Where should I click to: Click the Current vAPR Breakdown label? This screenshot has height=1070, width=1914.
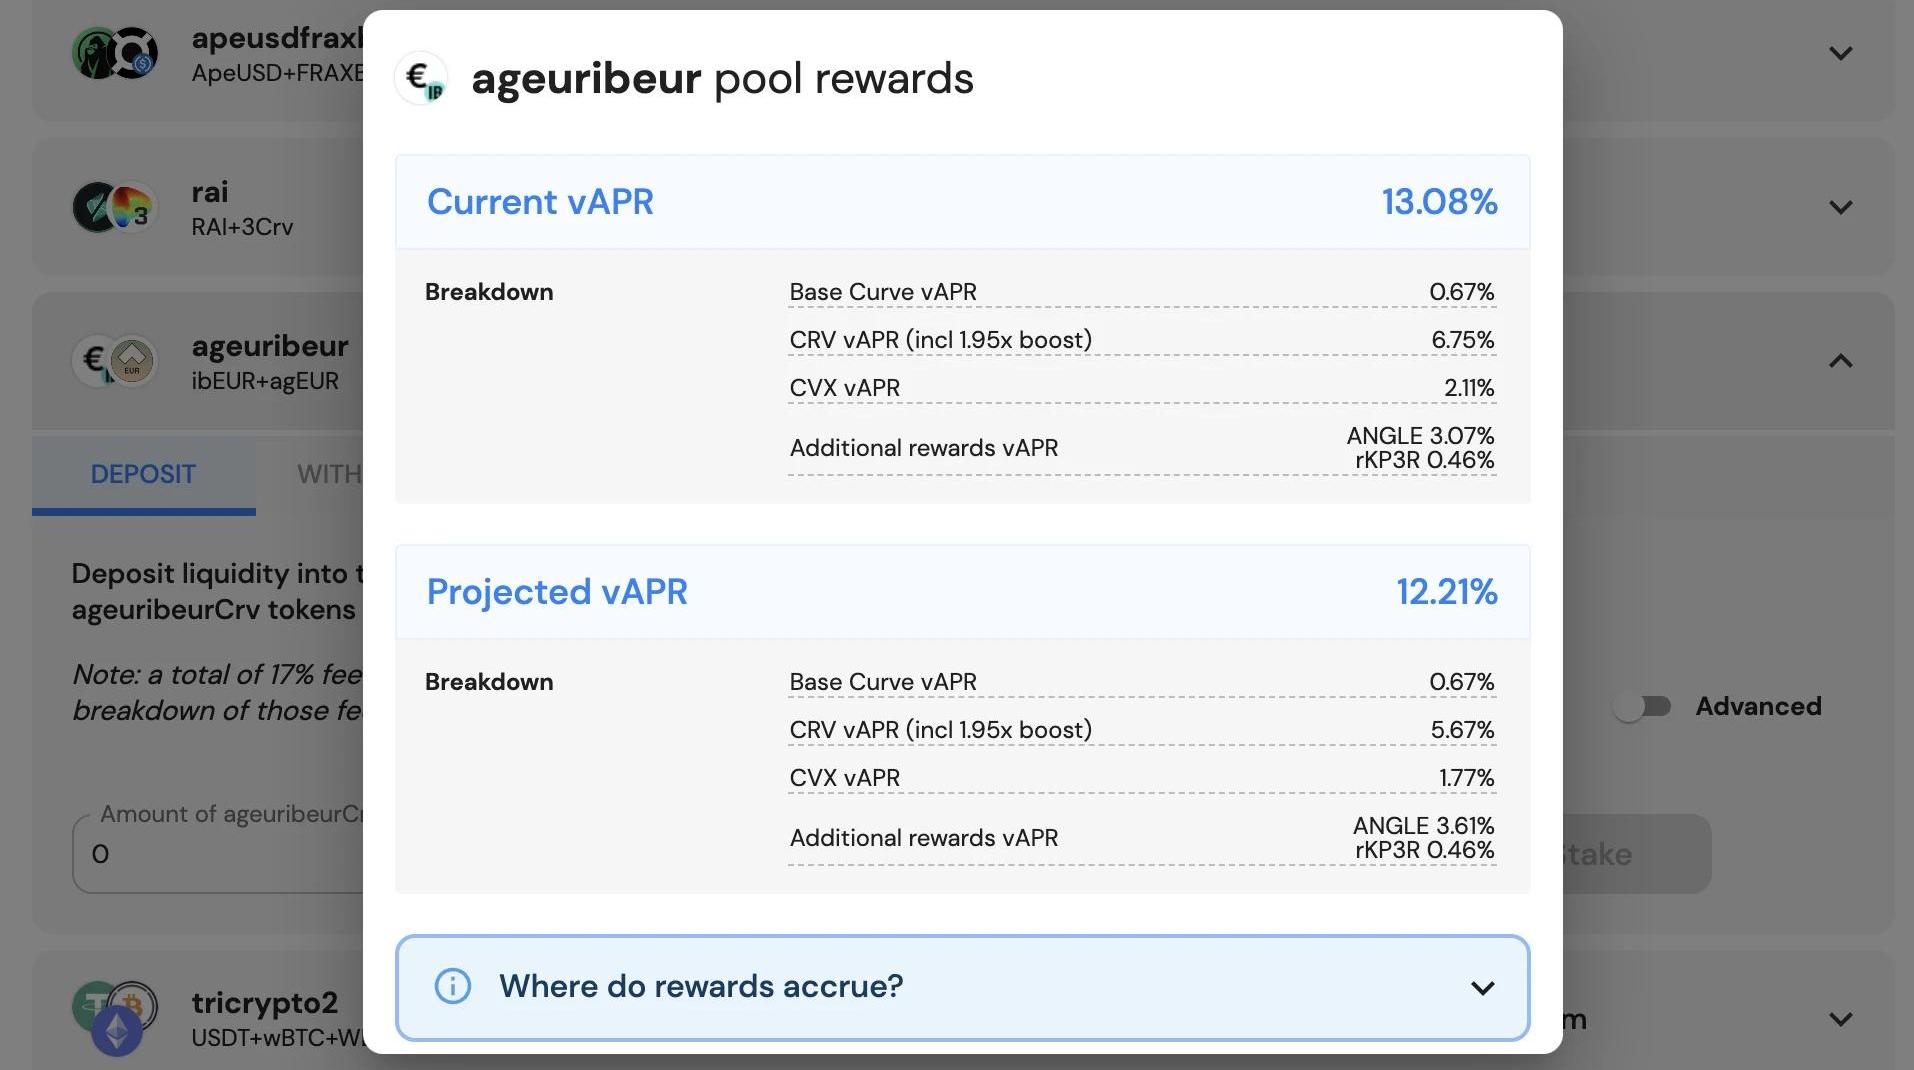[x=489, y=292]
